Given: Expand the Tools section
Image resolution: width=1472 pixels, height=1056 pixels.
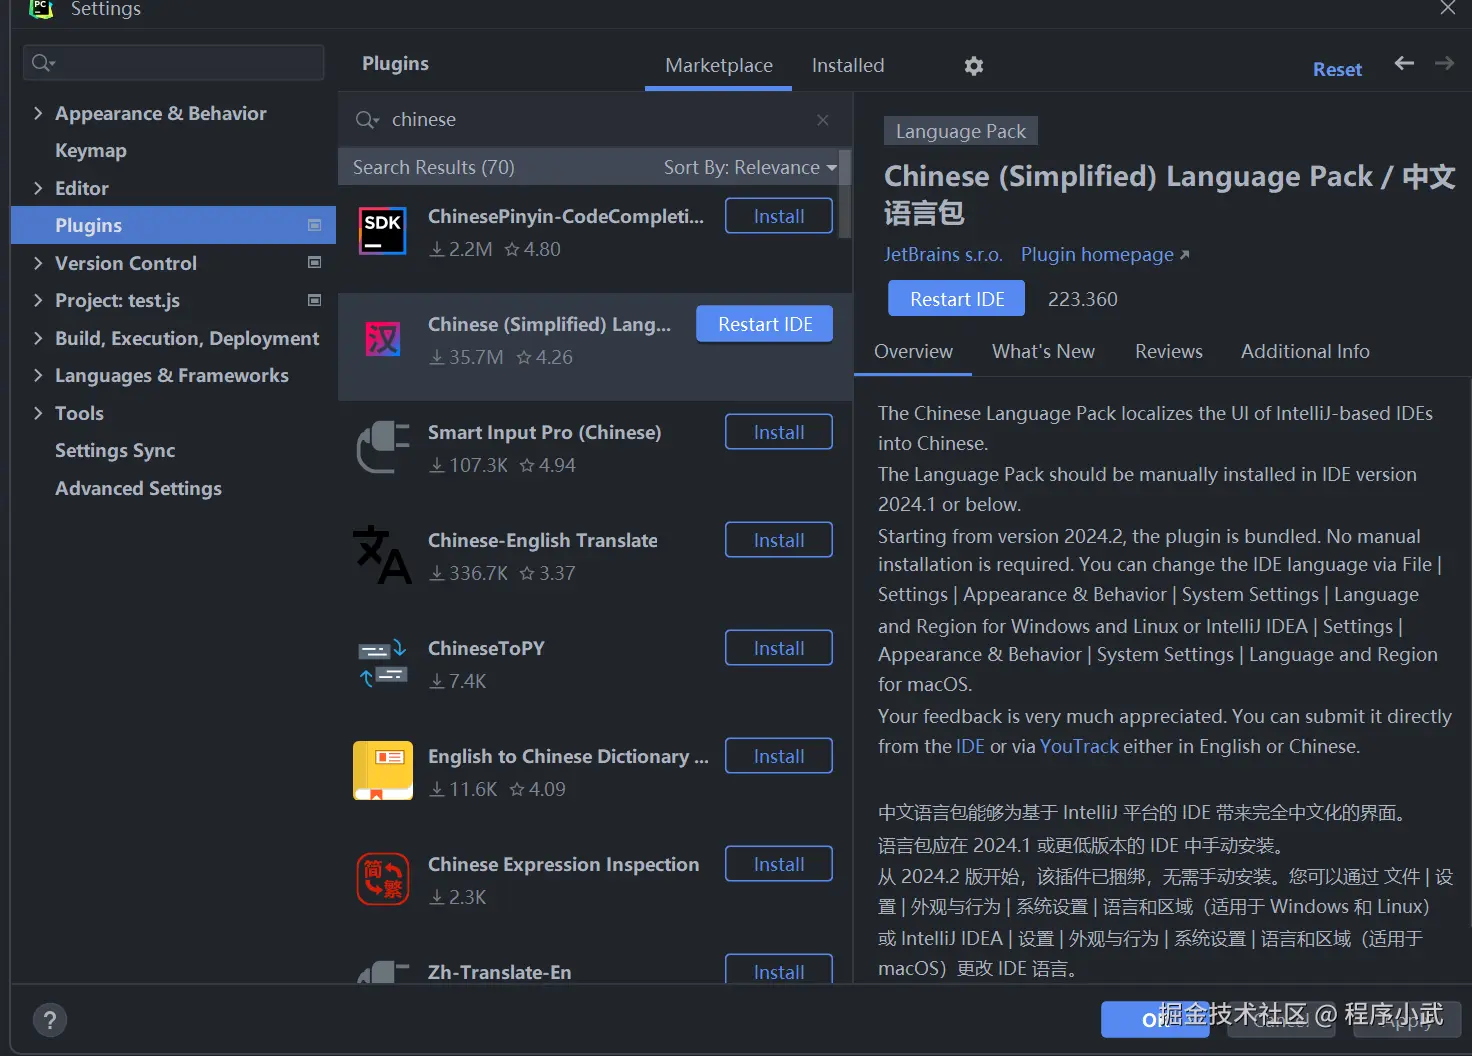Looking at the screenshot, I should (x=38, y=413).
